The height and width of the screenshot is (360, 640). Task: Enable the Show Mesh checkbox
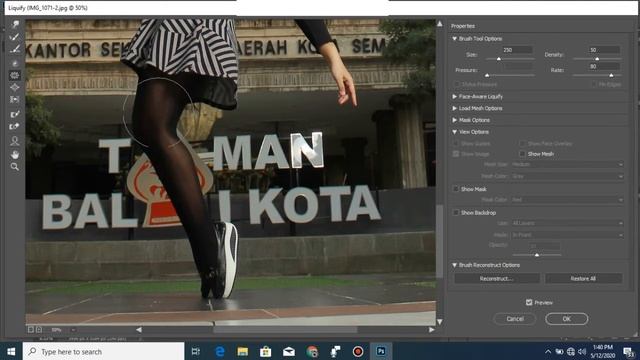[x=522, y=154]
